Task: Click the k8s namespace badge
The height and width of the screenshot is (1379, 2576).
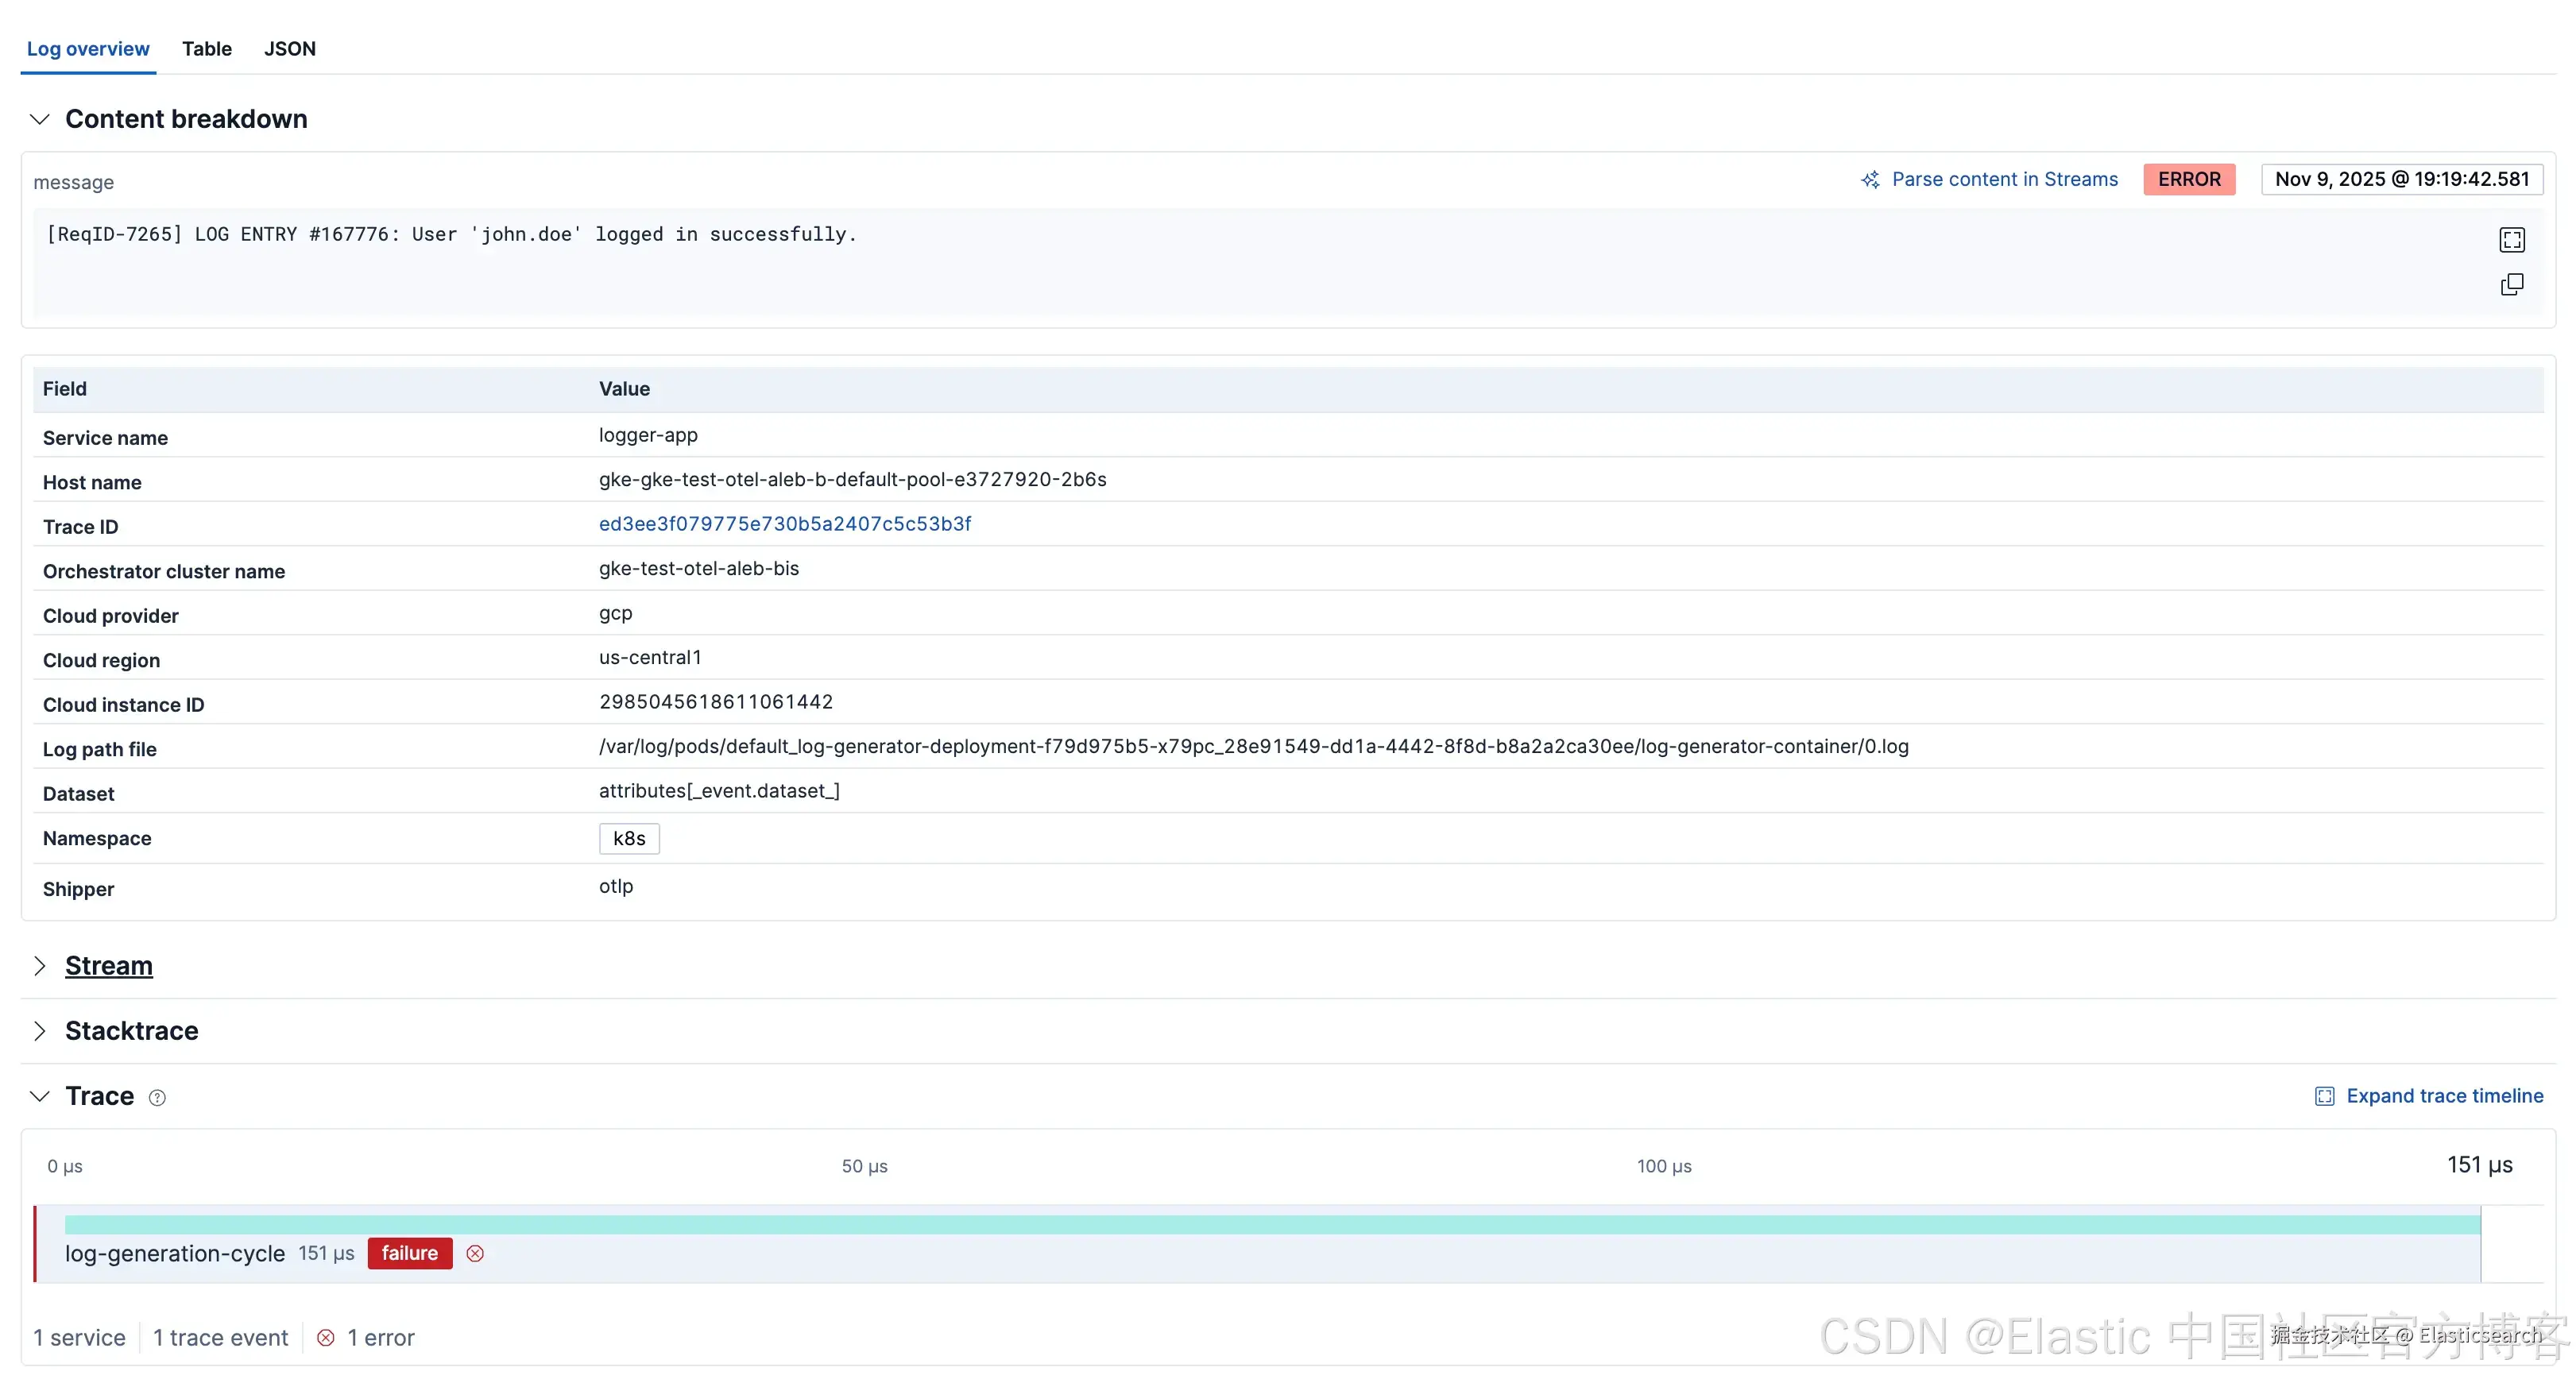Action: tap(629, 838)
